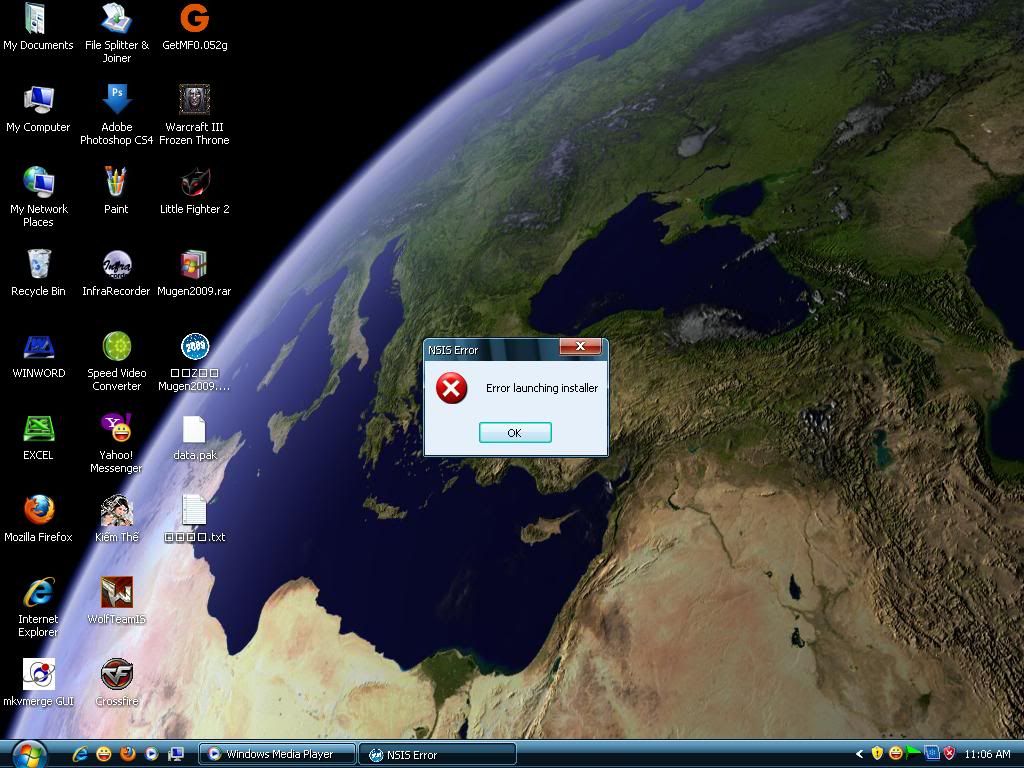Select the File Splitter & Joiner icon
This screenshot has width=1024, height=768.
pyautogui.click(x=116, y=33)
